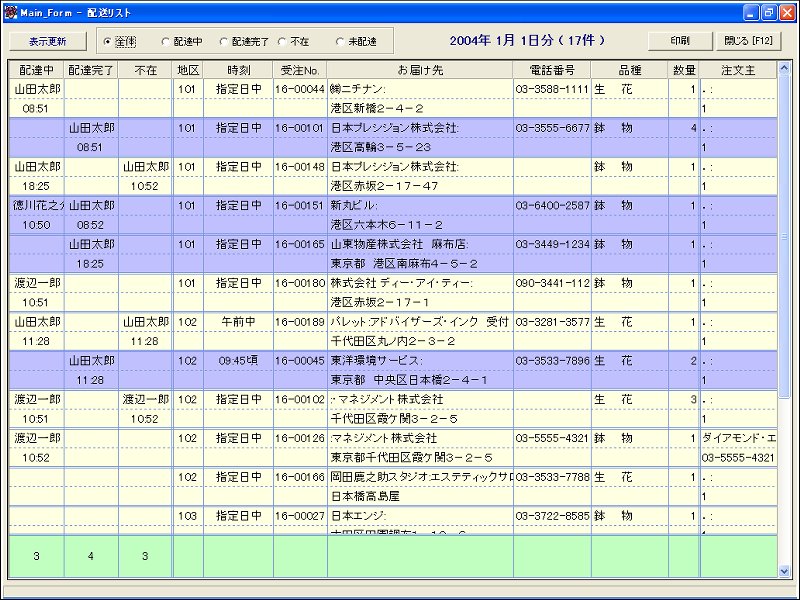Click order number 16-00045
This screenshot has height=600, width=800.
300,360
